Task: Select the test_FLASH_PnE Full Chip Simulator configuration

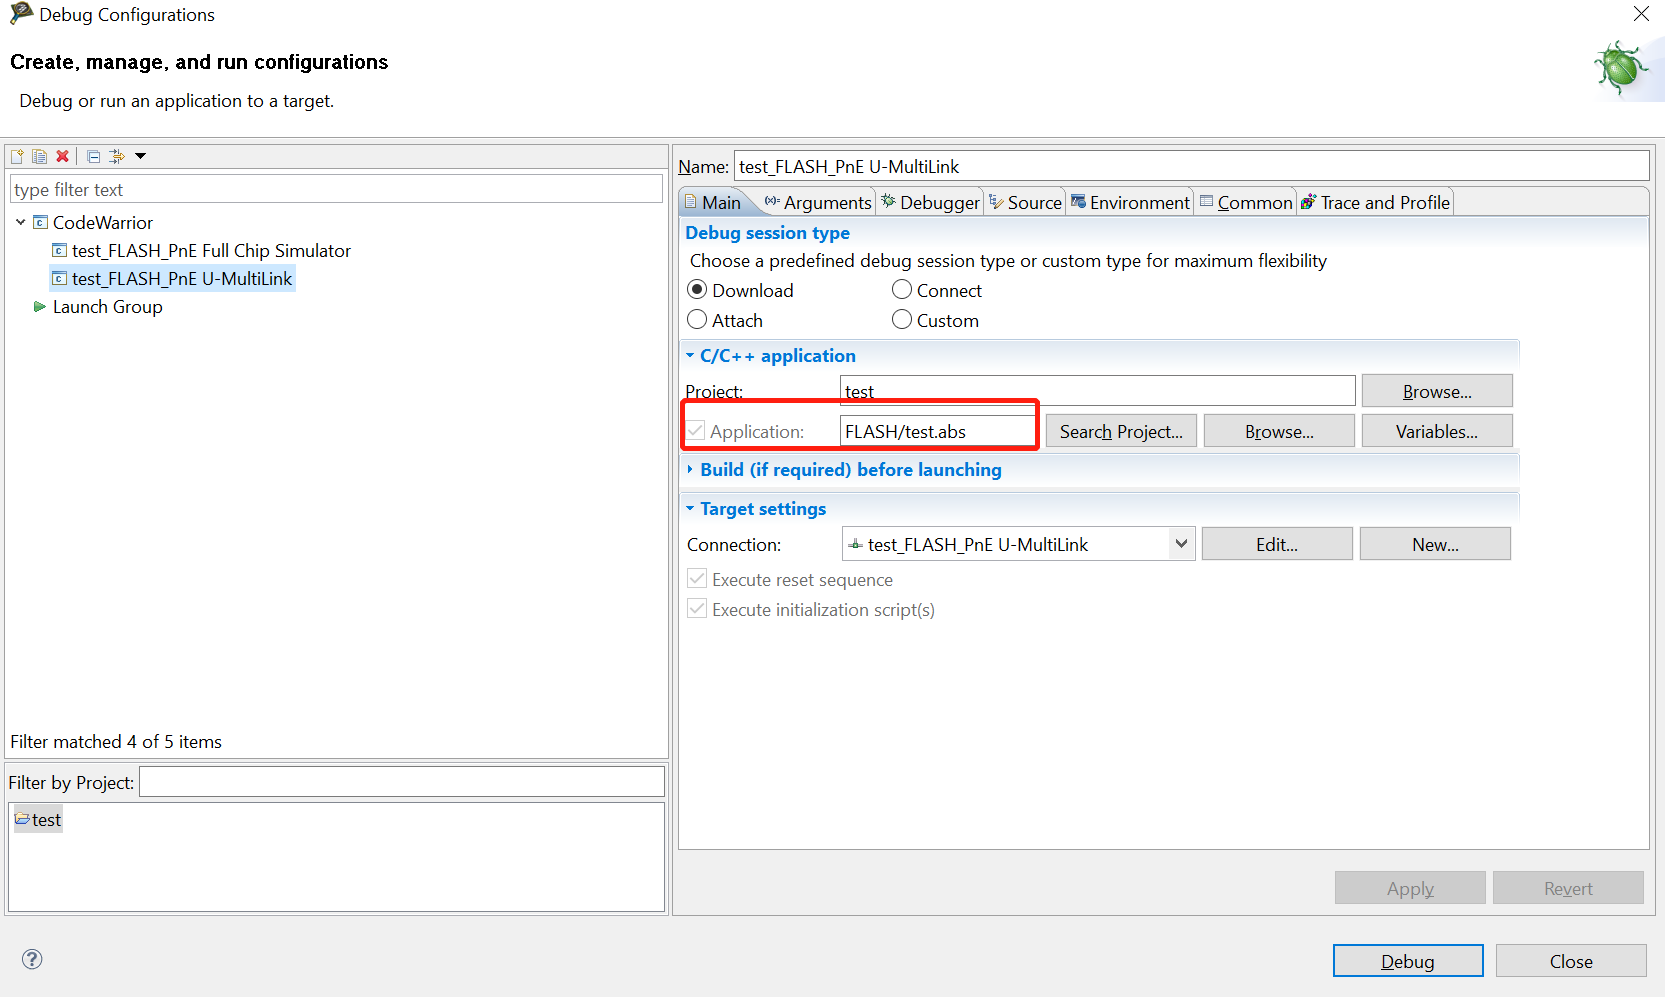Action: point(210,250)
